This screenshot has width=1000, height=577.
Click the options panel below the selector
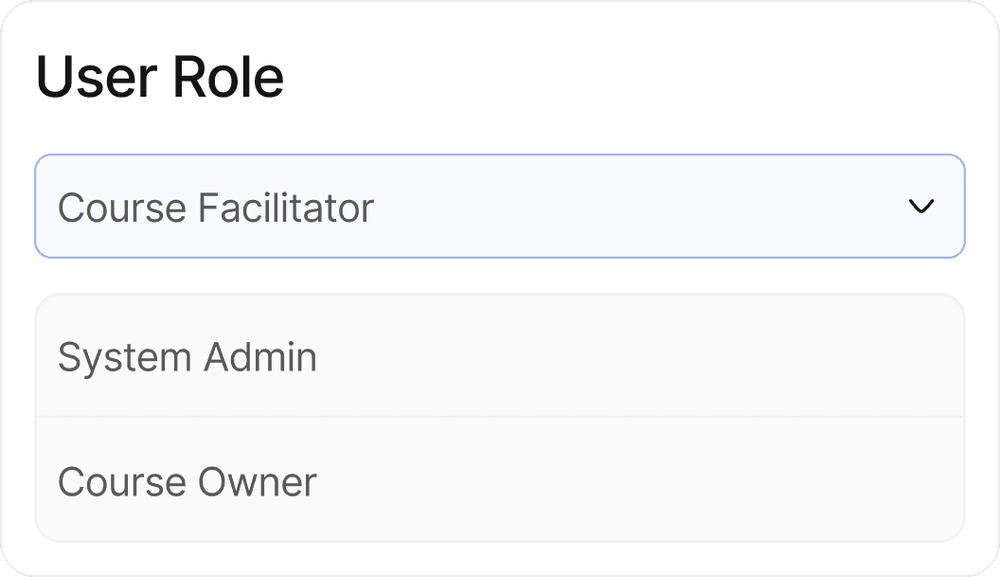coord(500,420)
